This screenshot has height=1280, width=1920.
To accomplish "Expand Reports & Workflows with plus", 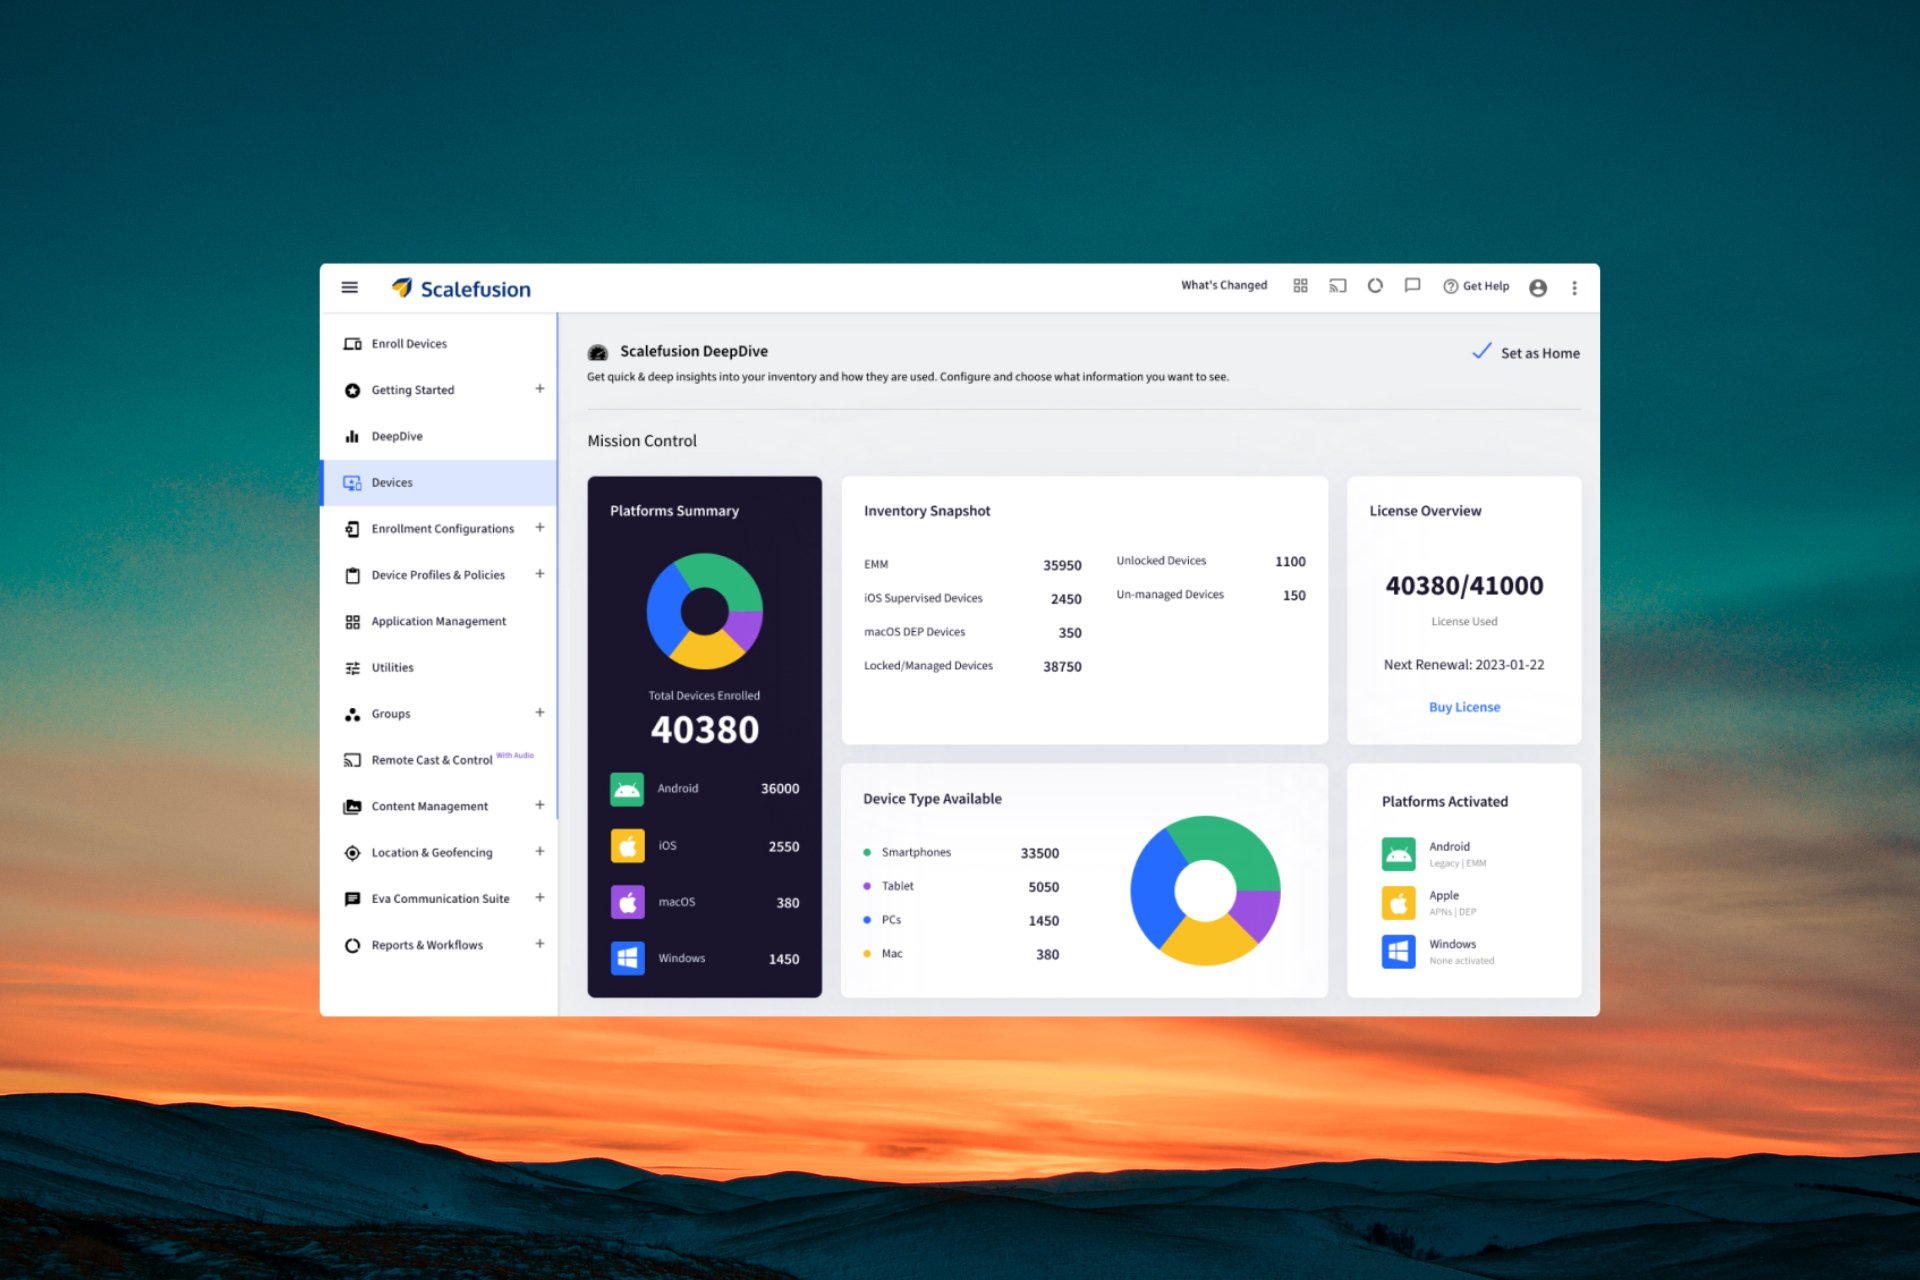I will point(540,944).
